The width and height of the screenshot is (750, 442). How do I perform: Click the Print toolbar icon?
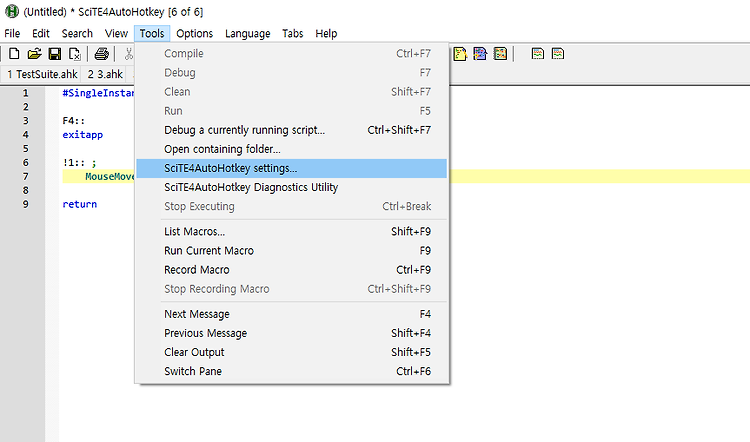pos(101,54)
